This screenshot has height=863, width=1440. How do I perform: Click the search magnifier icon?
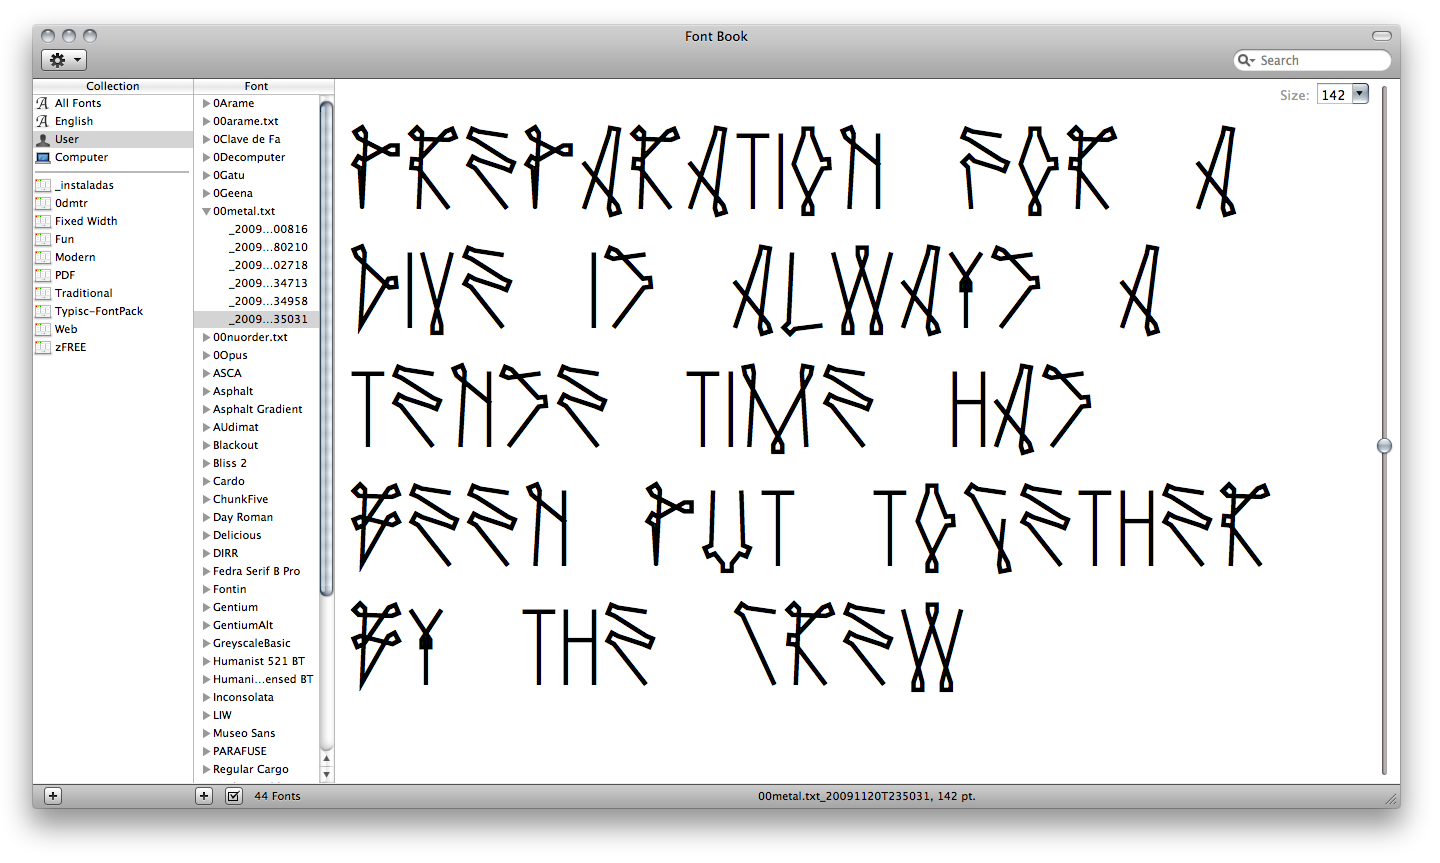(x=1246, y=60)
